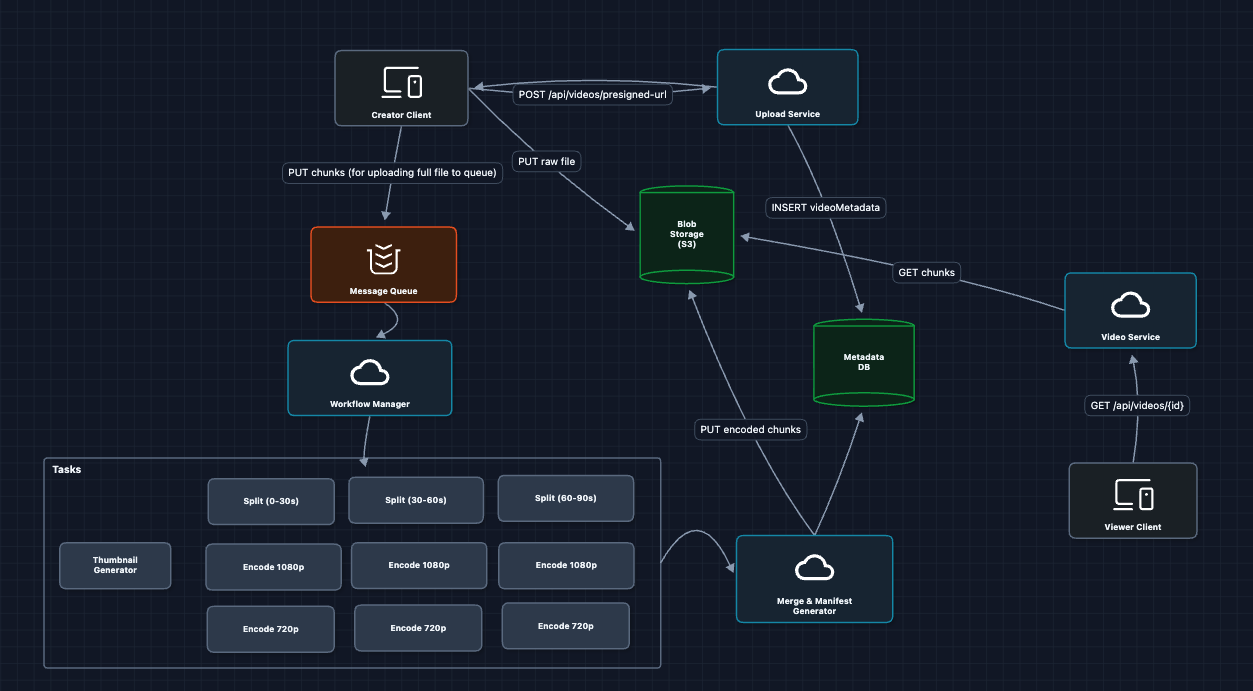Click the Creator Client device icon
This screenshot has width=1253, height=691.
[401, 82]
